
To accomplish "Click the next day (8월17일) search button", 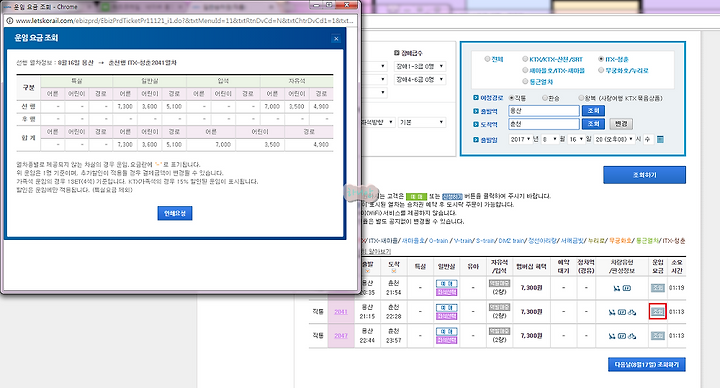I will tap(647, 365).
